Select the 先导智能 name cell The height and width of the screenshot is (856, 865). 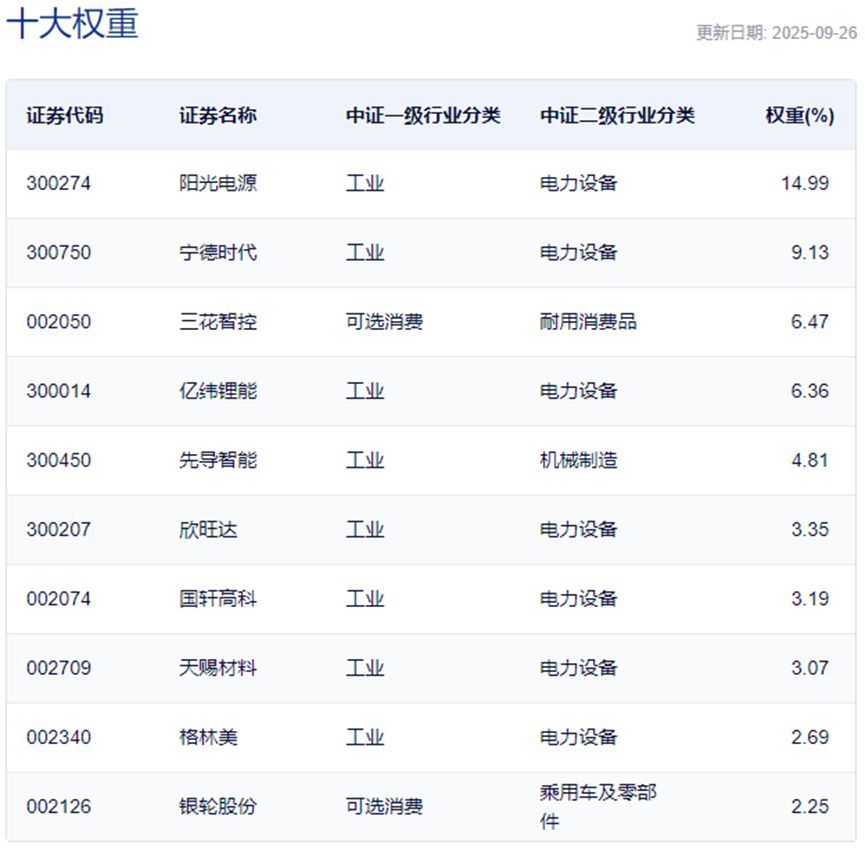[x=218, y=460]
